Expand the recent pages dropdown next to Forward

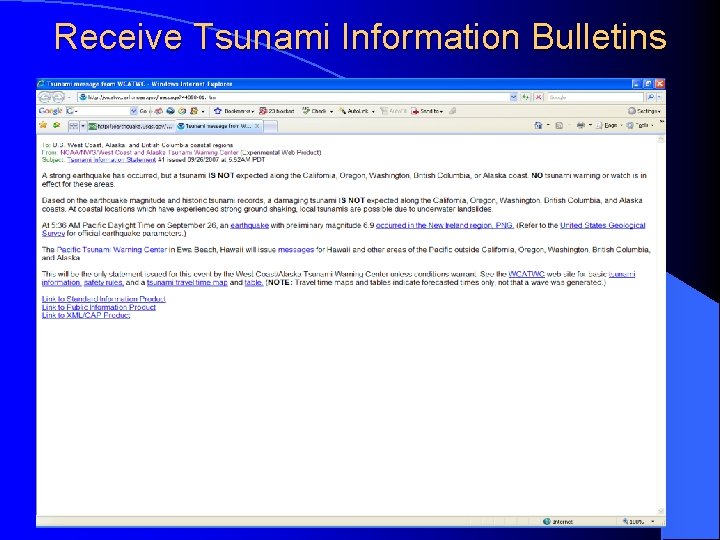(69, 97)
